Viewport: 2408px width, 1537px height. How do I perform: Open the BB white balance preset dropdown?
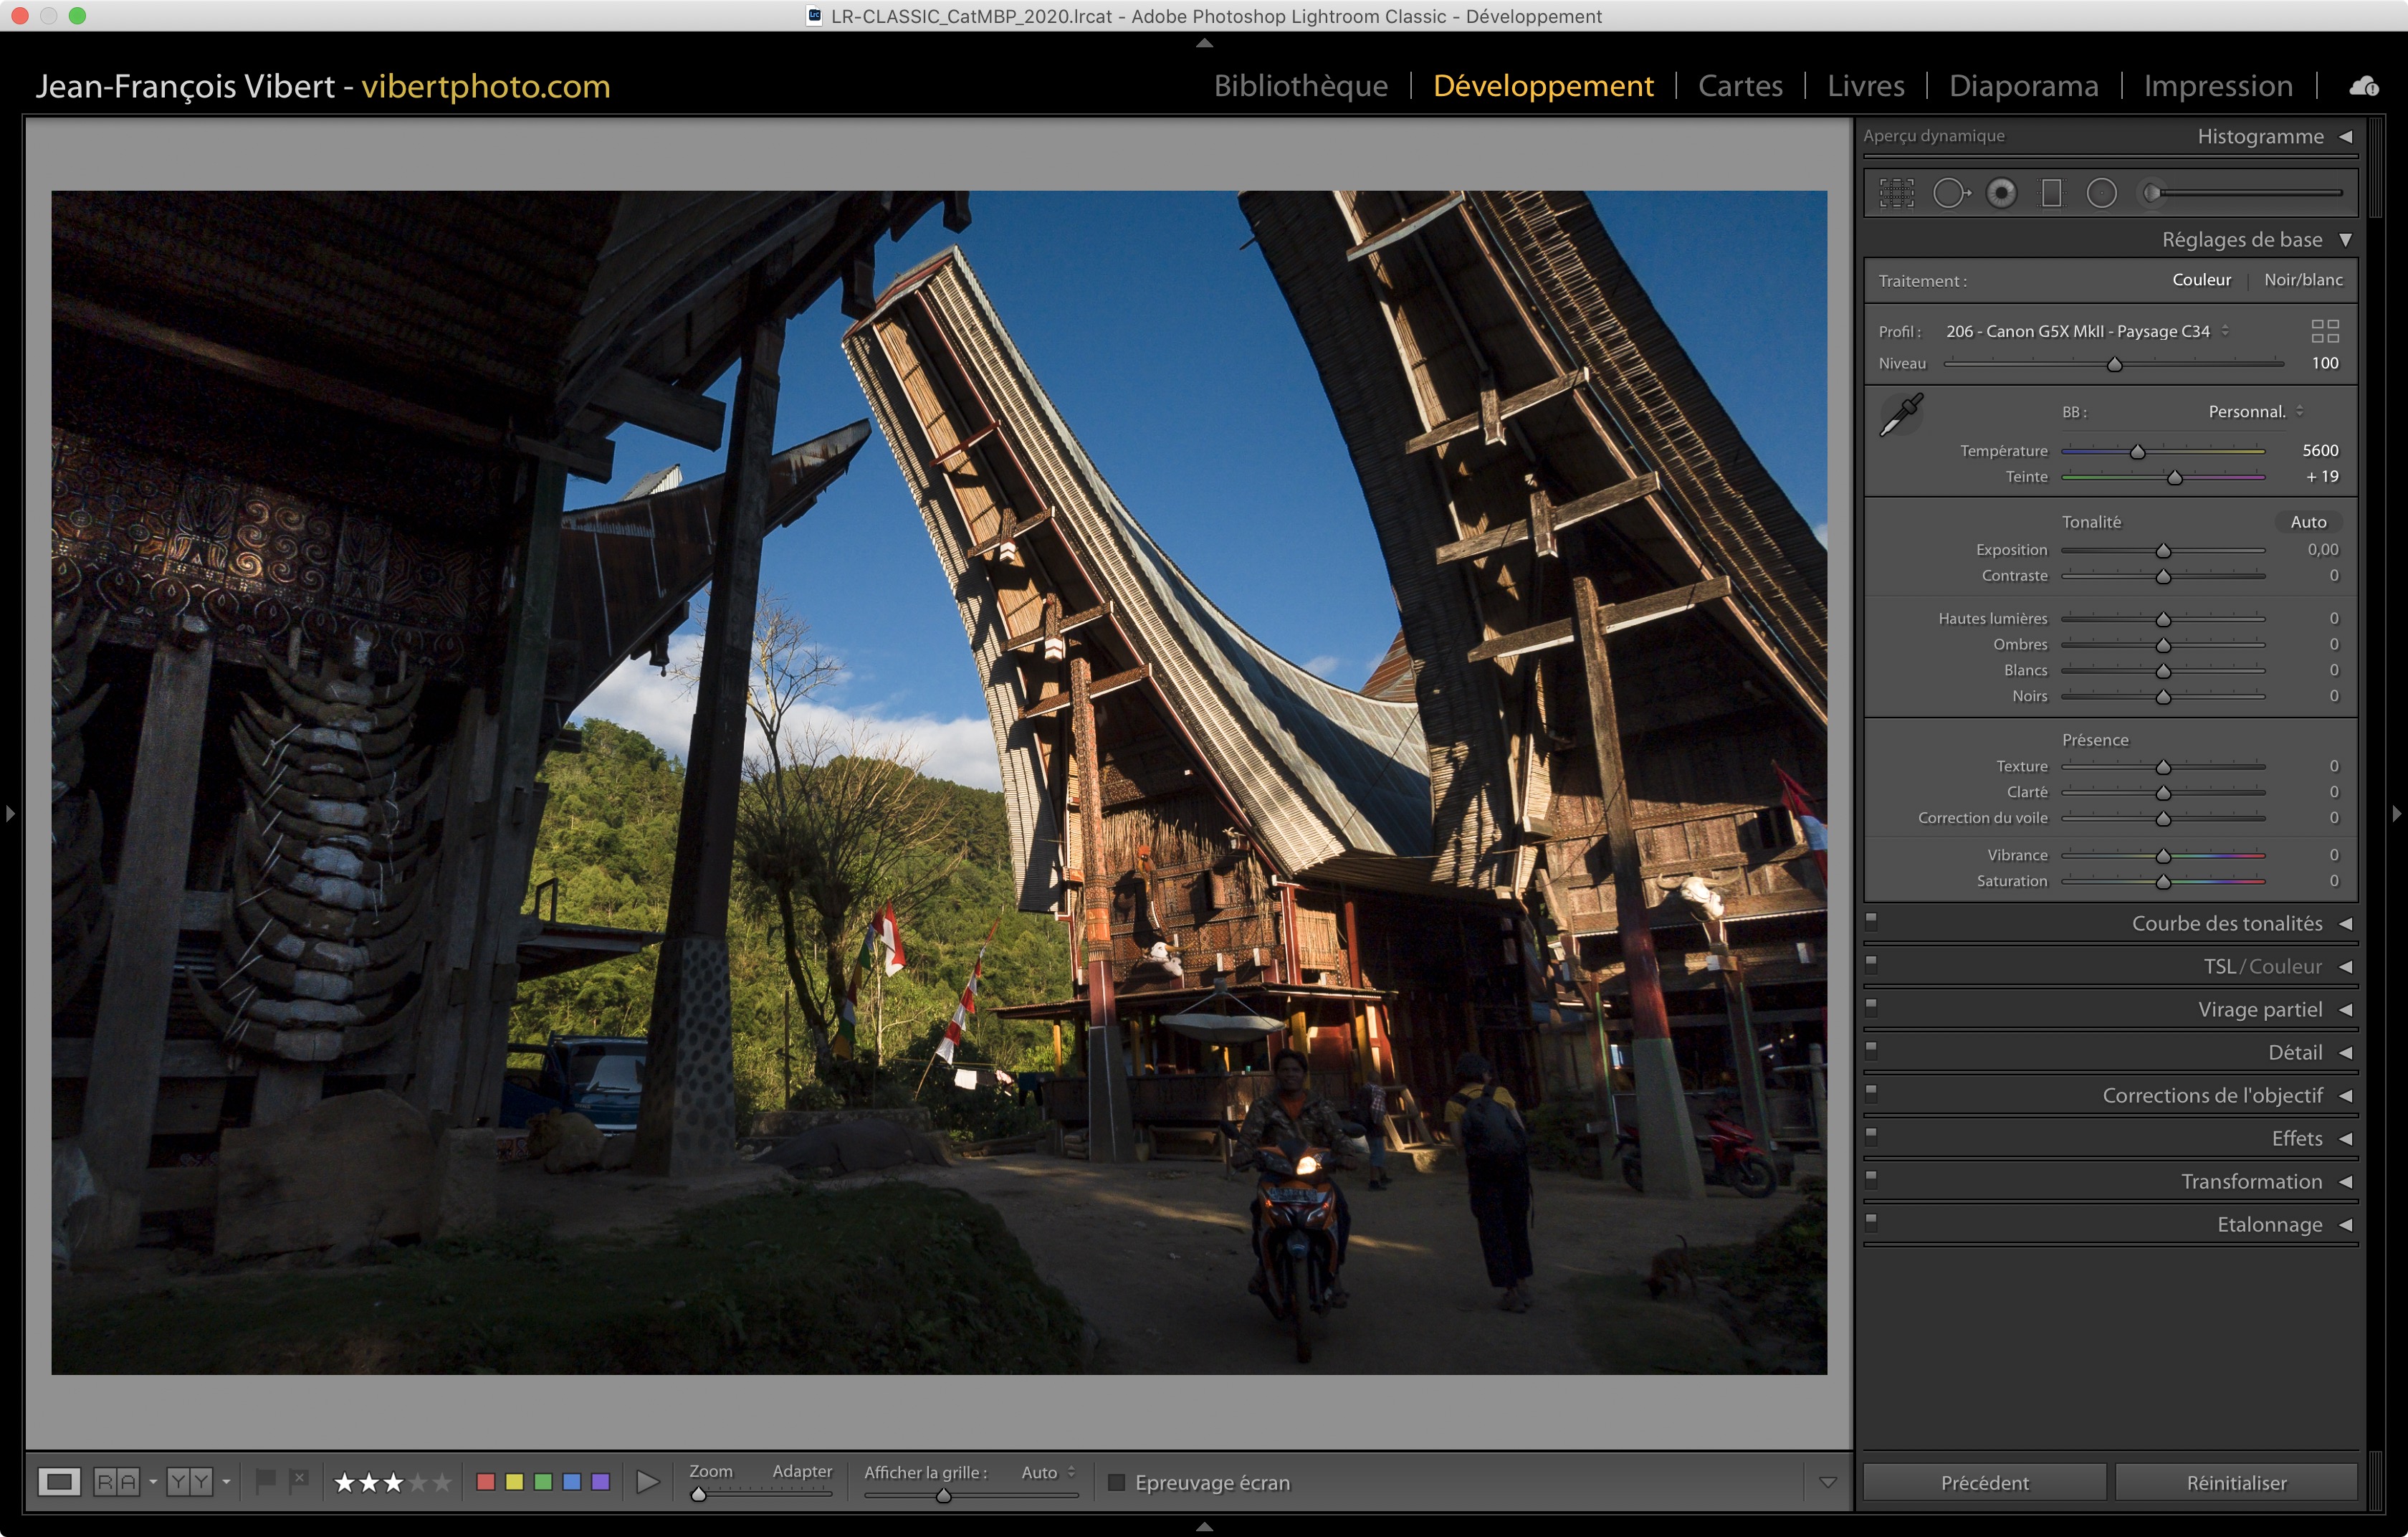2255,412
